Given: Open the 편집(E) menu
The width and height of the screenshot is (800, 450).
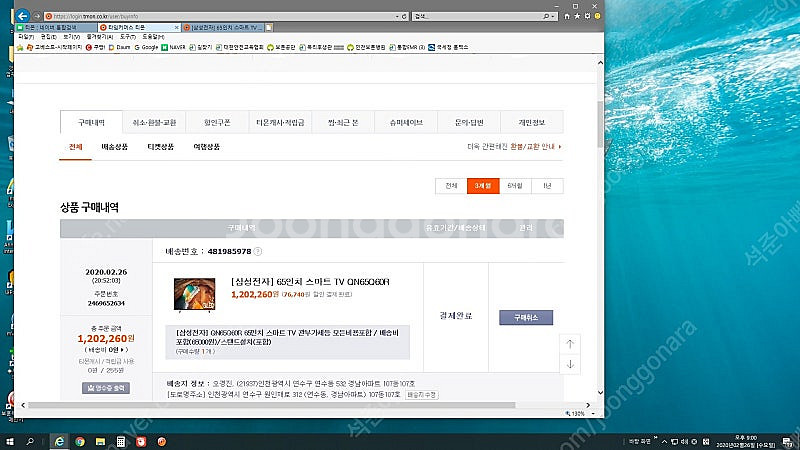Looking at the screenshot, I should pyautogui.click(x=48, y=37).
